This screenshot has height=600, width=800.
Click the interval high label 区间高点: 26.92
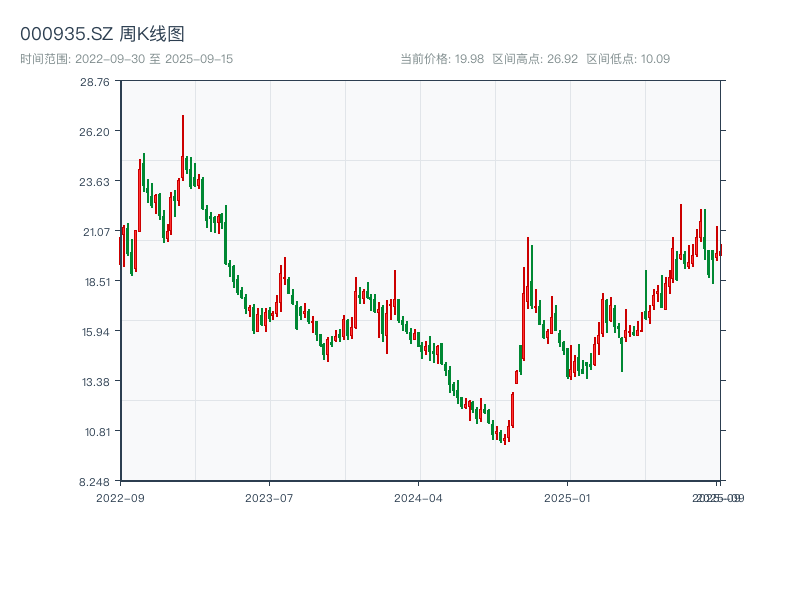(x=535, y=59)
